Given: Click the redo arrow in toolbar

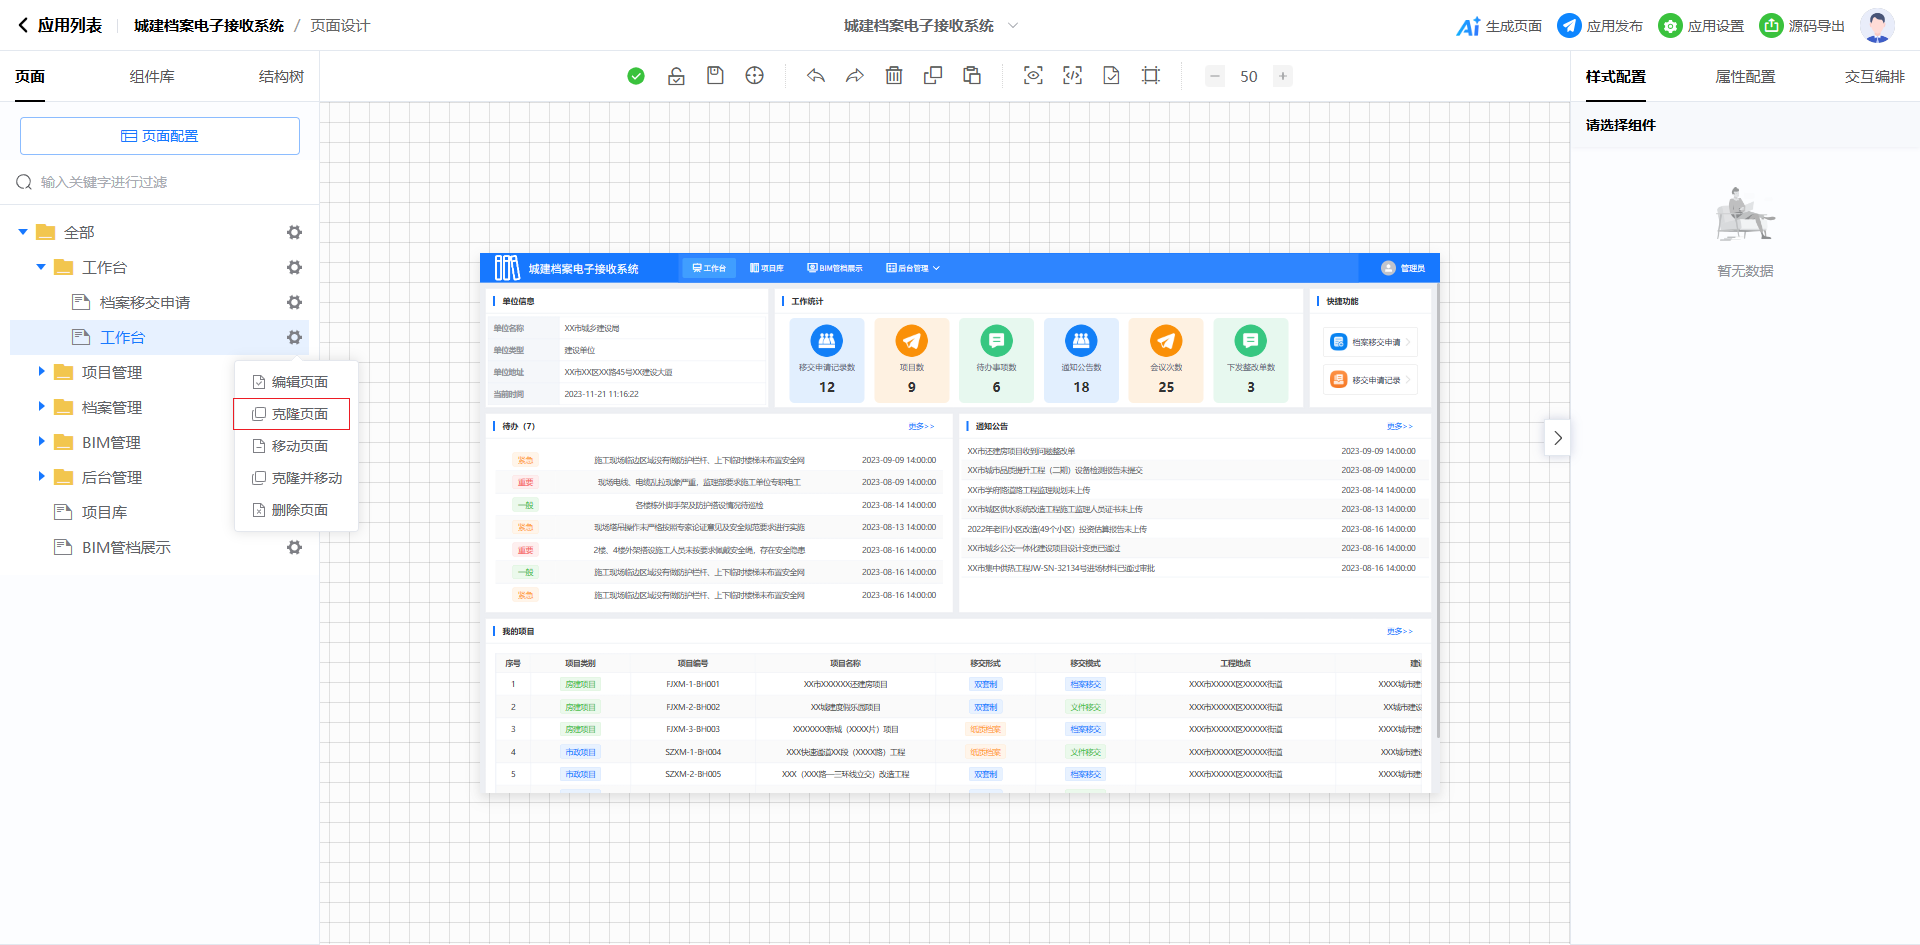Looking at the screenshot, I should 854,76.
